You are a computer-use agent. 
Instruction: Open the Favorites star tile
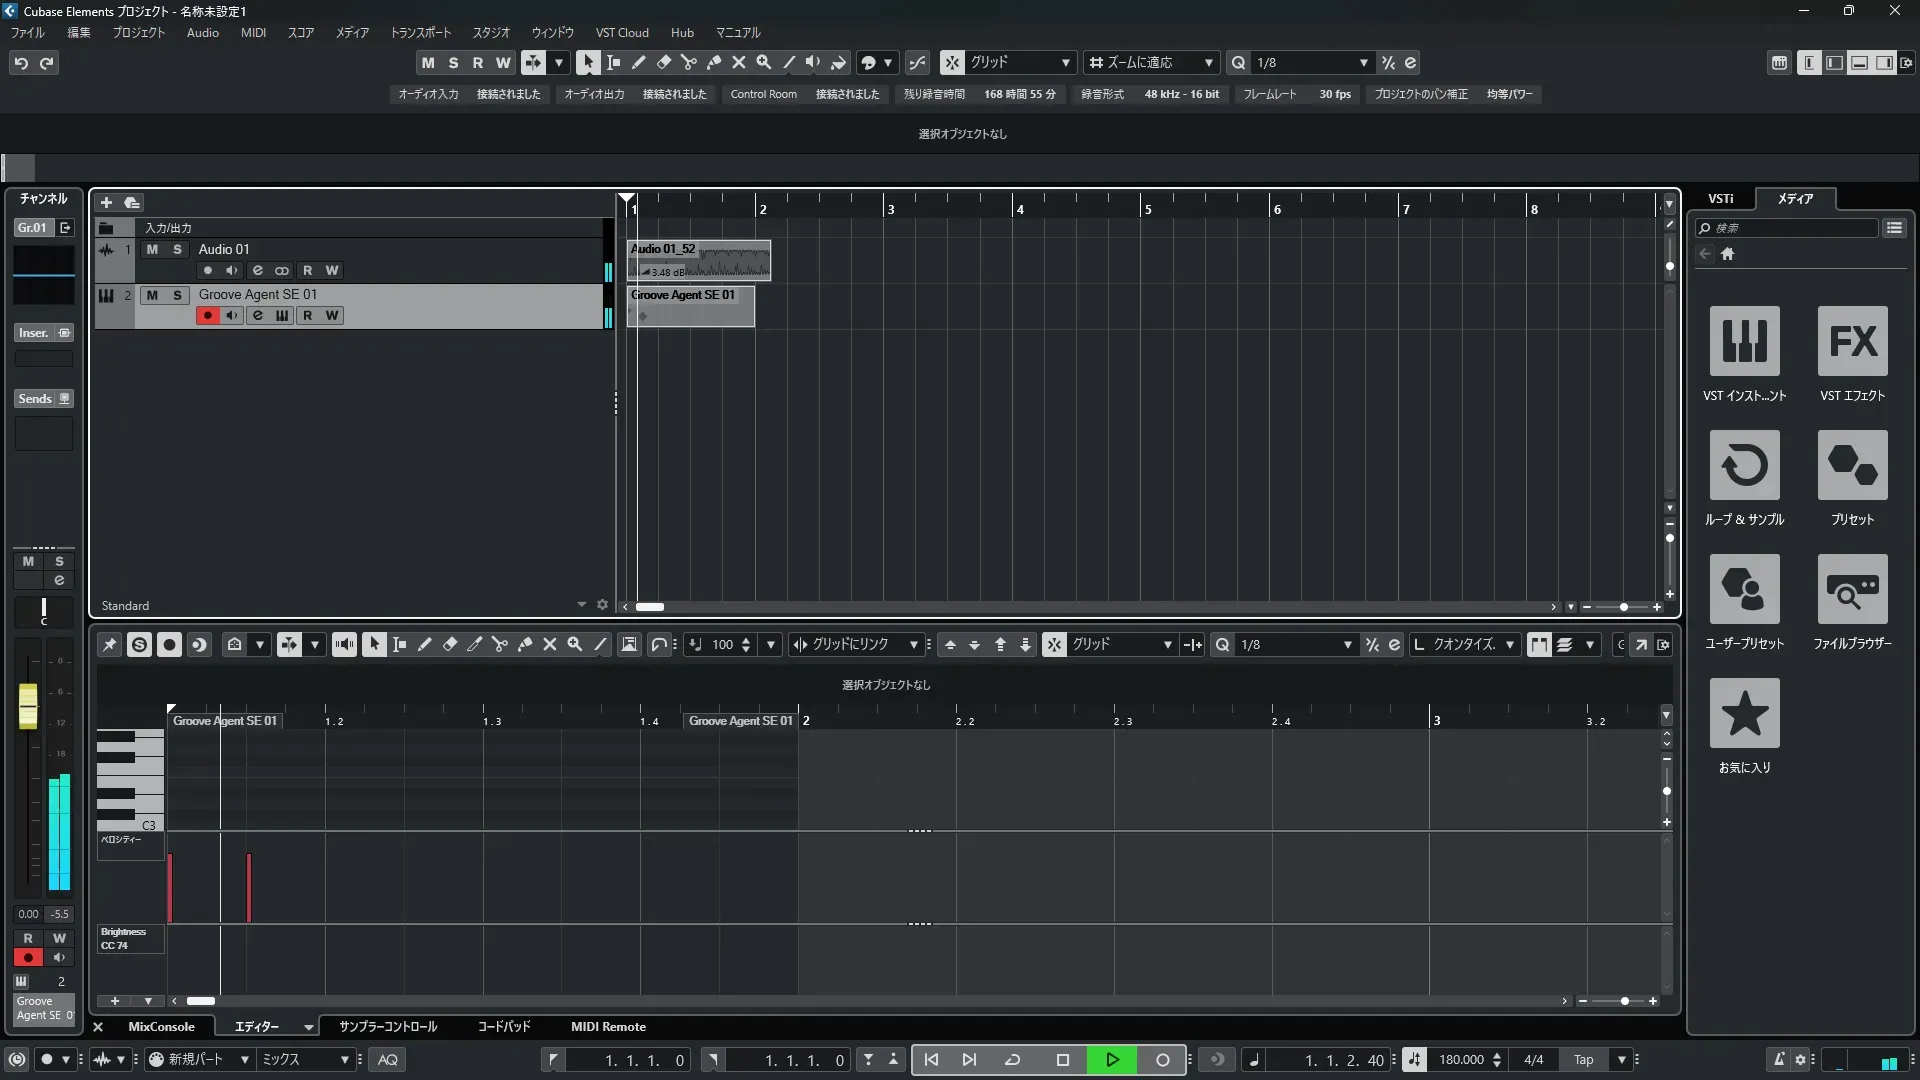click(1744, 713)
